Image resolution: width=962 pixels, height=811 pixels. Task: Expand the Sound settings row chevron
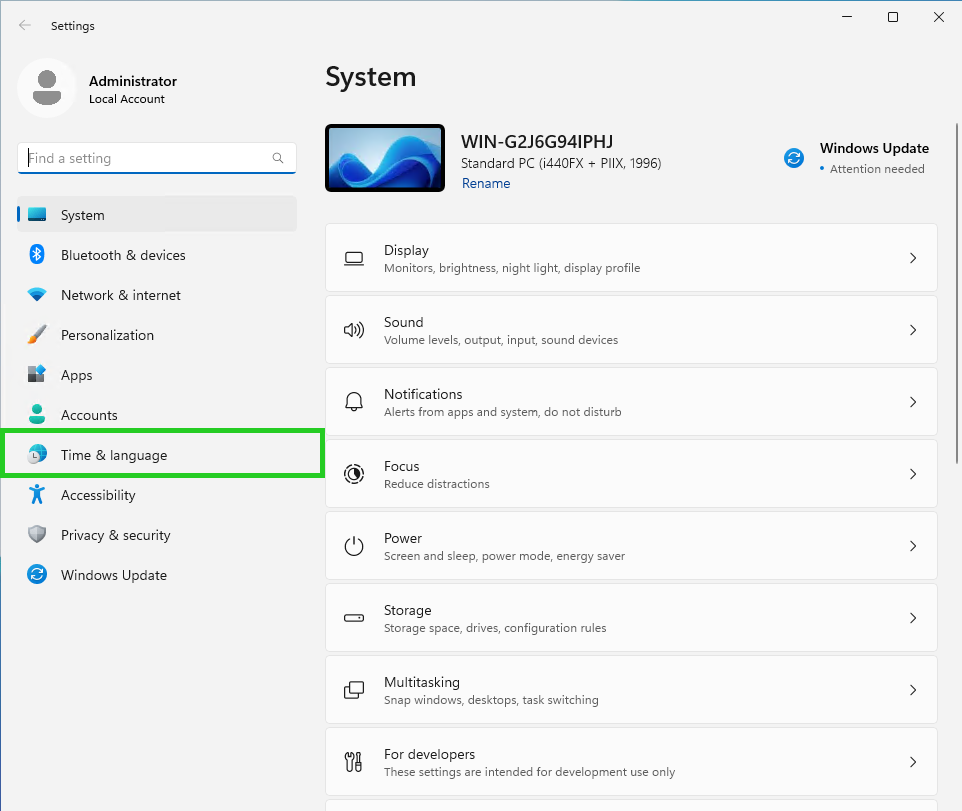pos(912,329)
